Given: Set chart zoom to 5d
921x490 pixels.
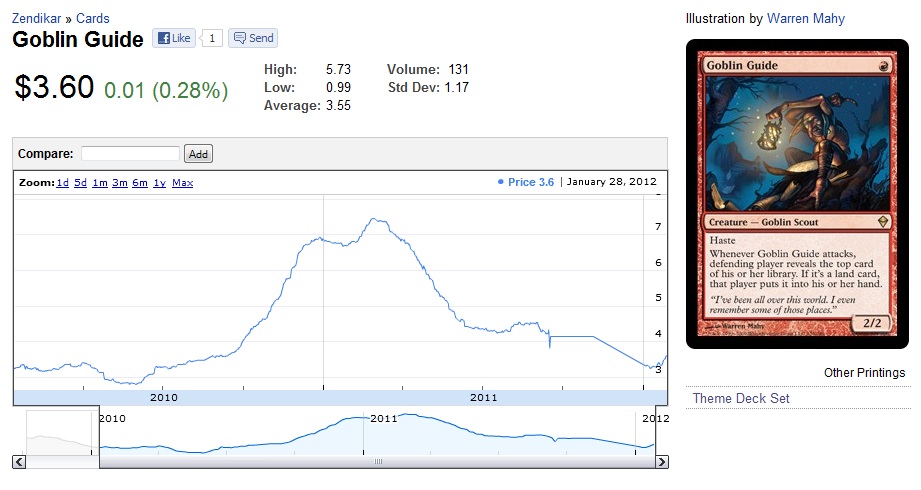Looking at the screenshot, I should (x=80, y=183).
